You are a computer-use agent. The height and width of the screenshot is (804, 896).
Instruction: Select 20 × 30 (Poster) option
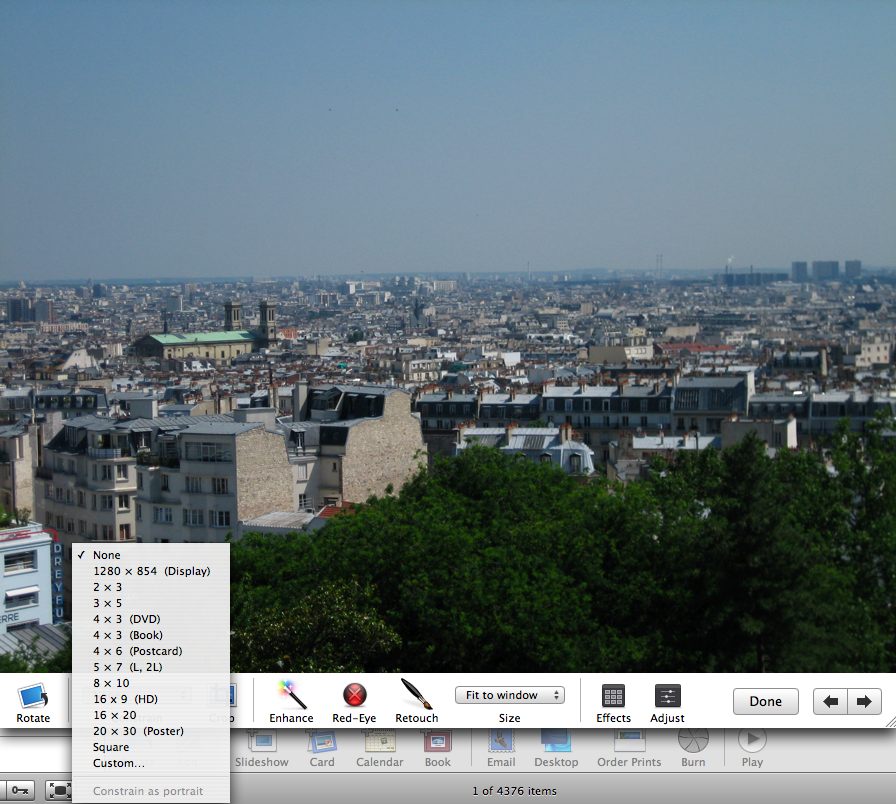click(x=151, y=731)
